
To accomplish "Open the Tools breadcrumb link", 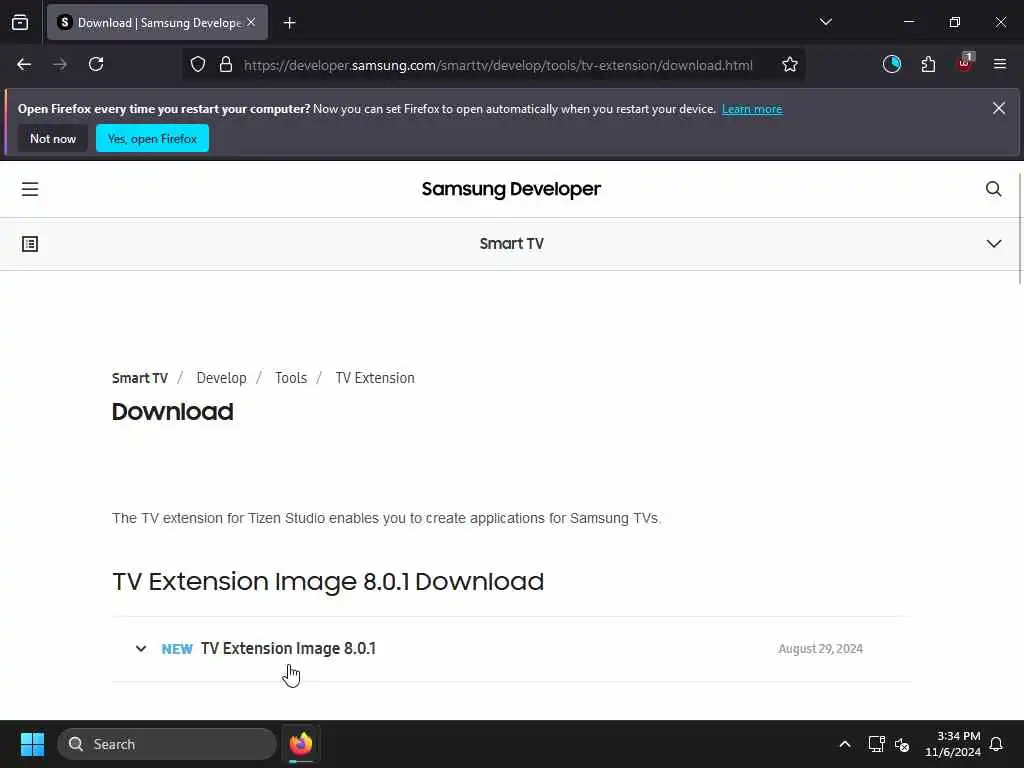I will pos(291,378).
